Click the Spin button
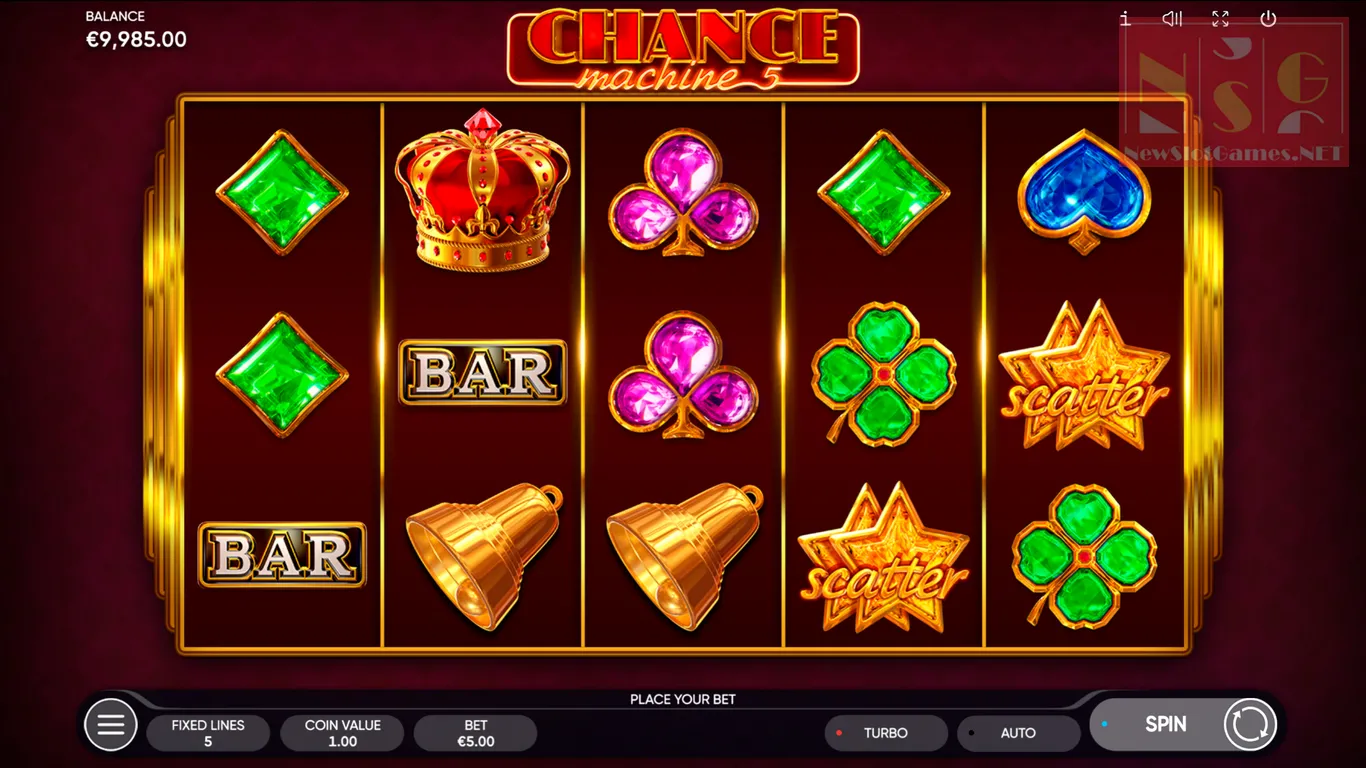Viewport: 1366px width, 768px height. (1165, 724)
